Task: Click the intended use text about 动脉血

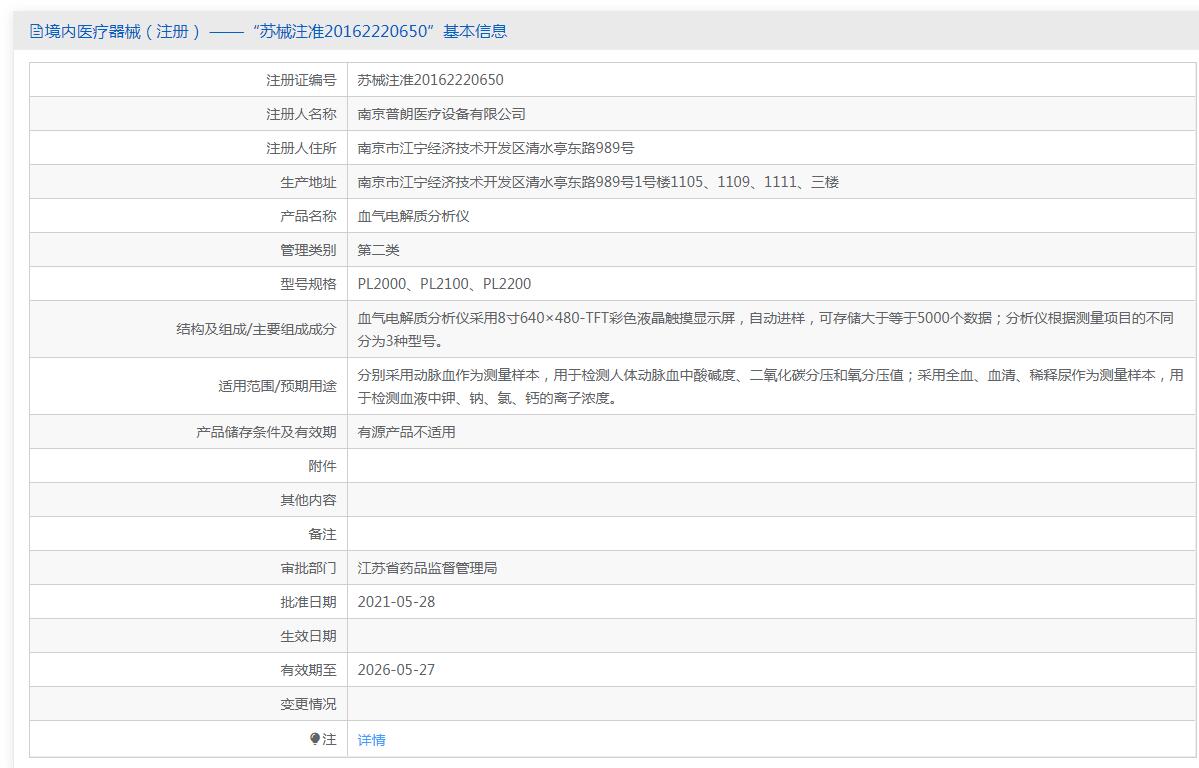Action: 770,386
